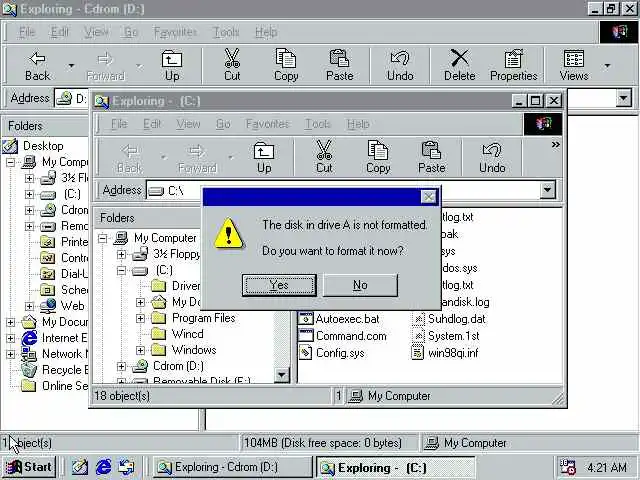Image resolution: width=640 pixels, height=480 pixels.
Task: Click Undo in the C: window toolbar
Action: [x=492, y=158]
